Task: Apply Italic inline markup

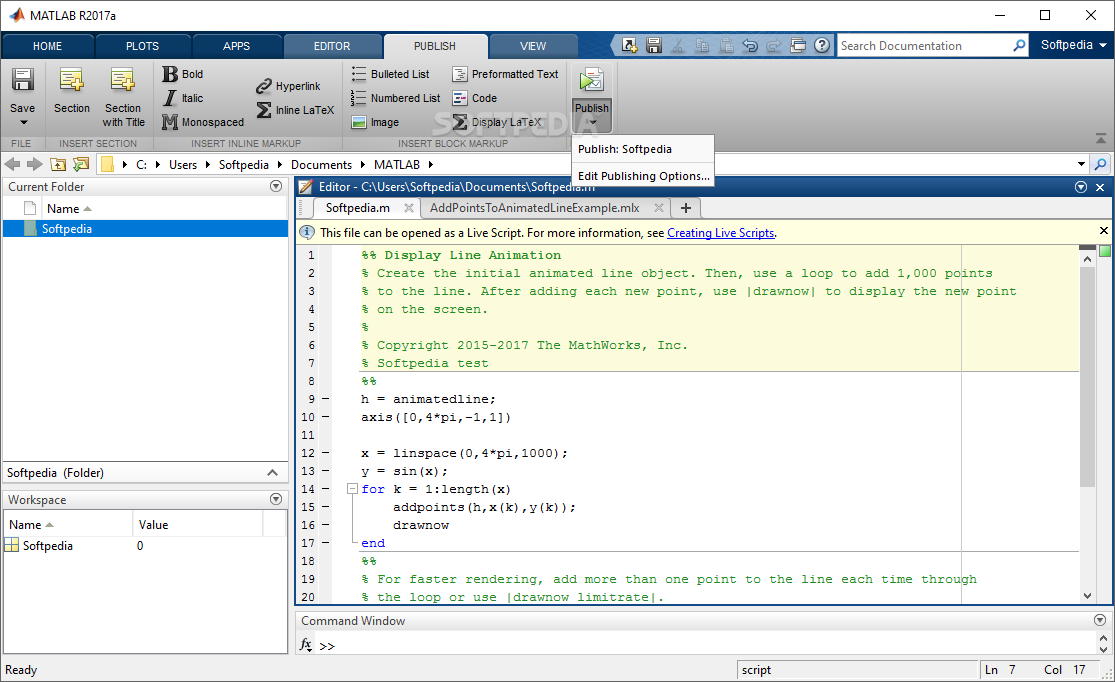Action: [x=183, y=98]
